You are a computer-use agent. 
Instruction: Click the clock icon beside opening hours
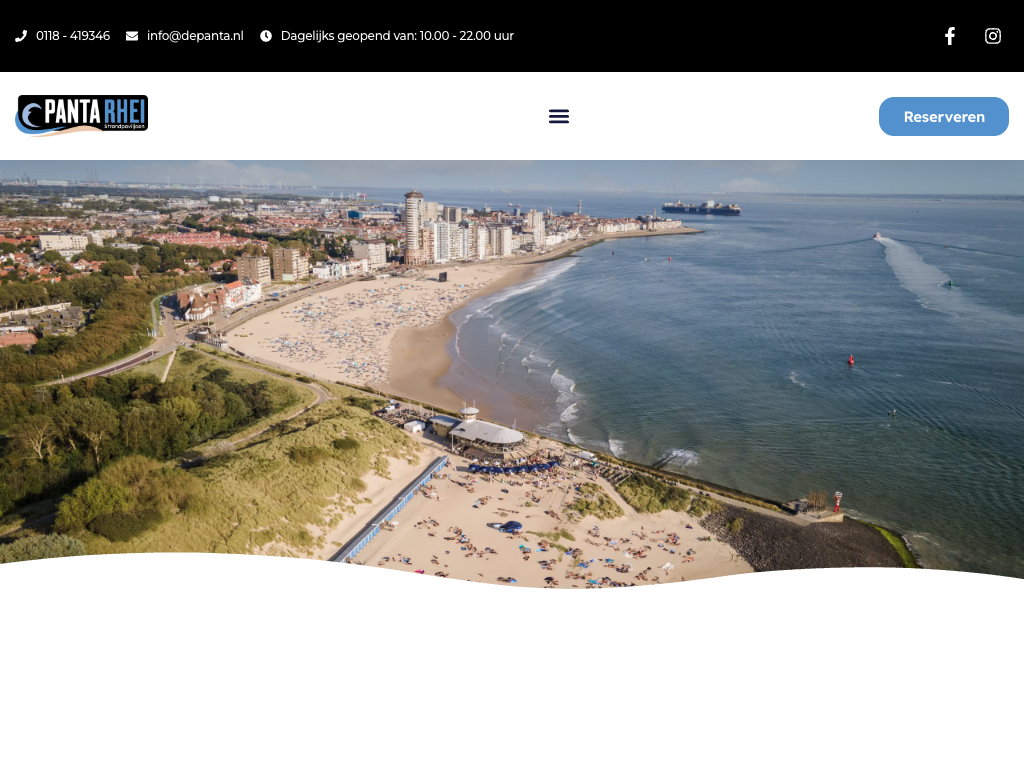click(x=266, y=36)
